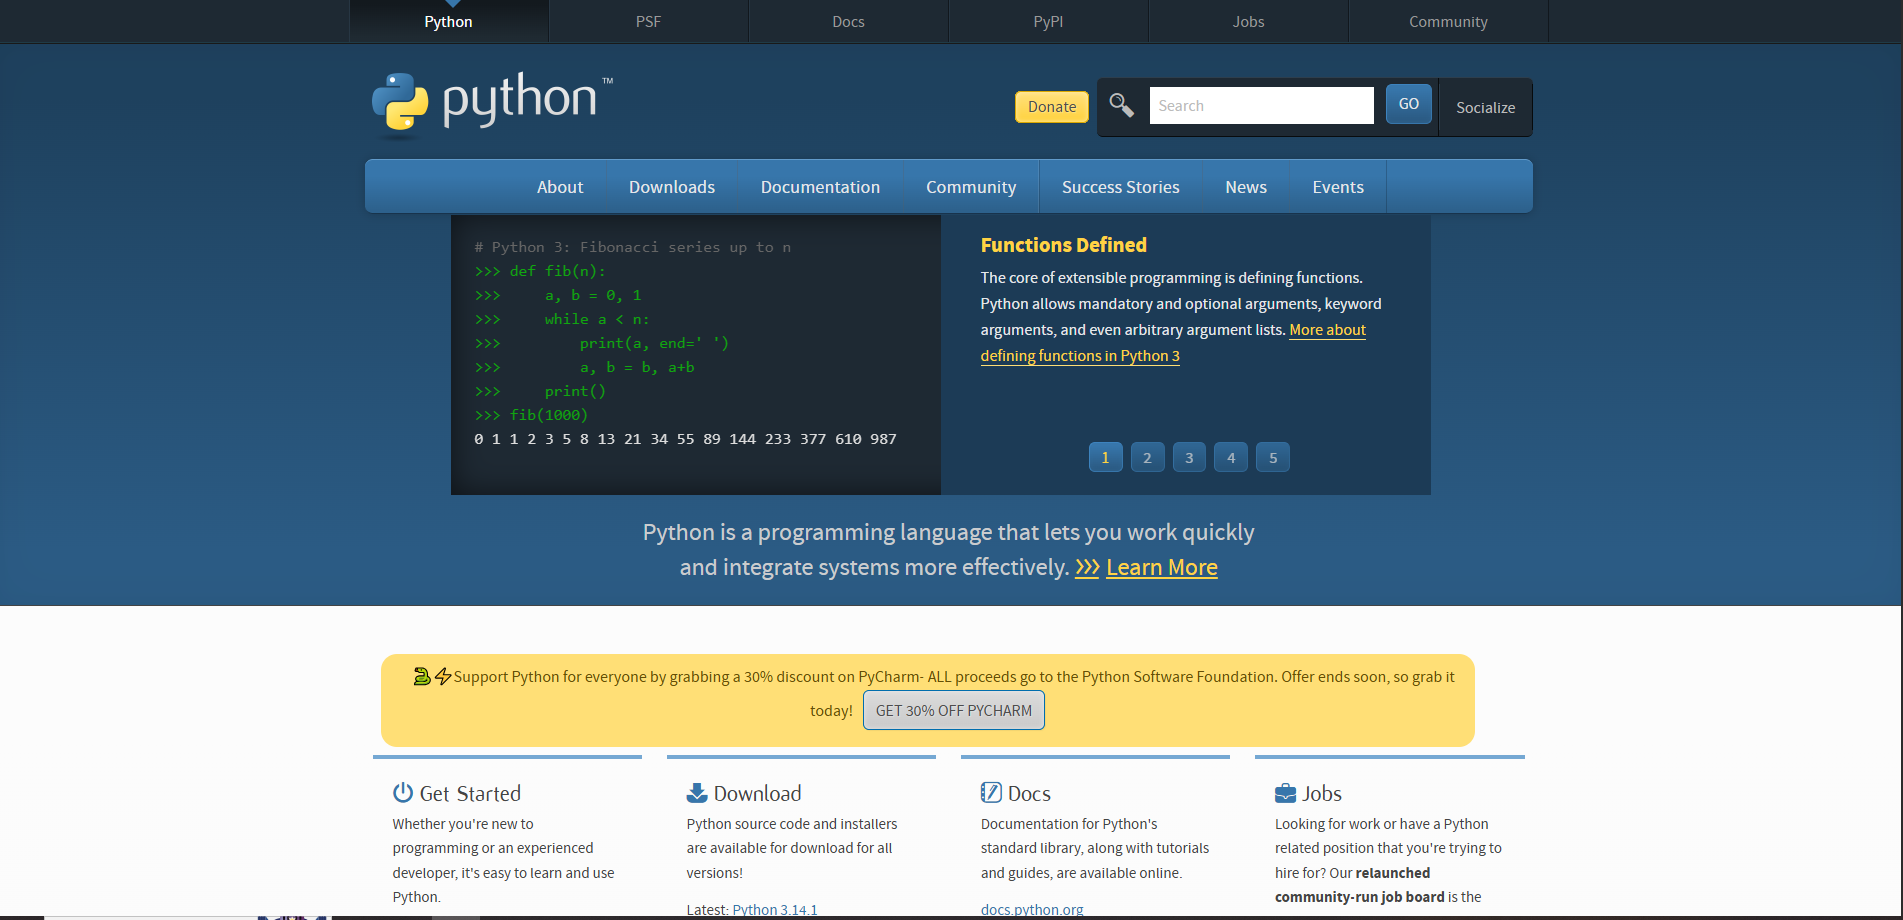
Task: Expand the Socialize menu
Action: point(1485,108)
